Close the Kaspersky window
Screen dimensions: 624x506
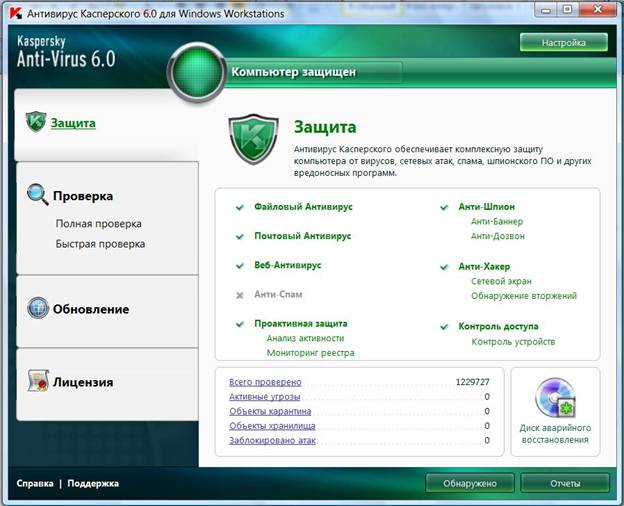(598, 10)
